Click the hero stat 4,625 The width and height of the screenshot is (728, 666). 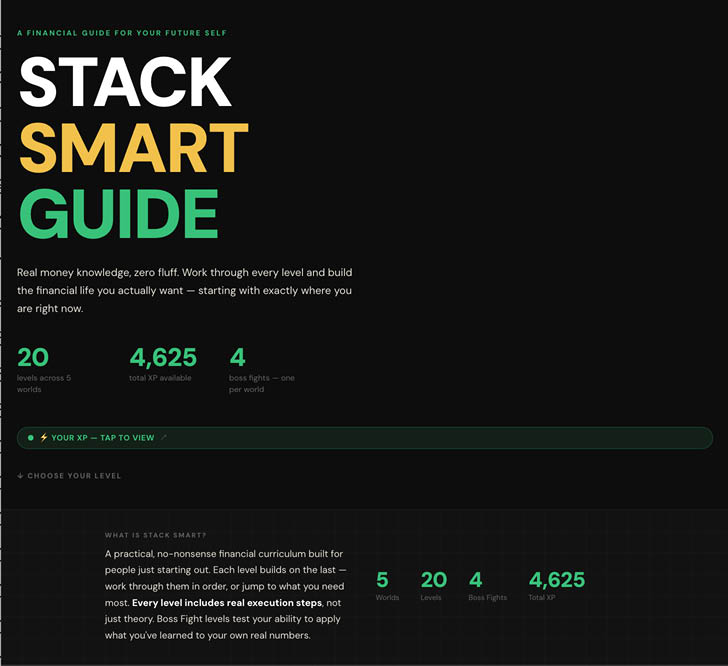163,357
